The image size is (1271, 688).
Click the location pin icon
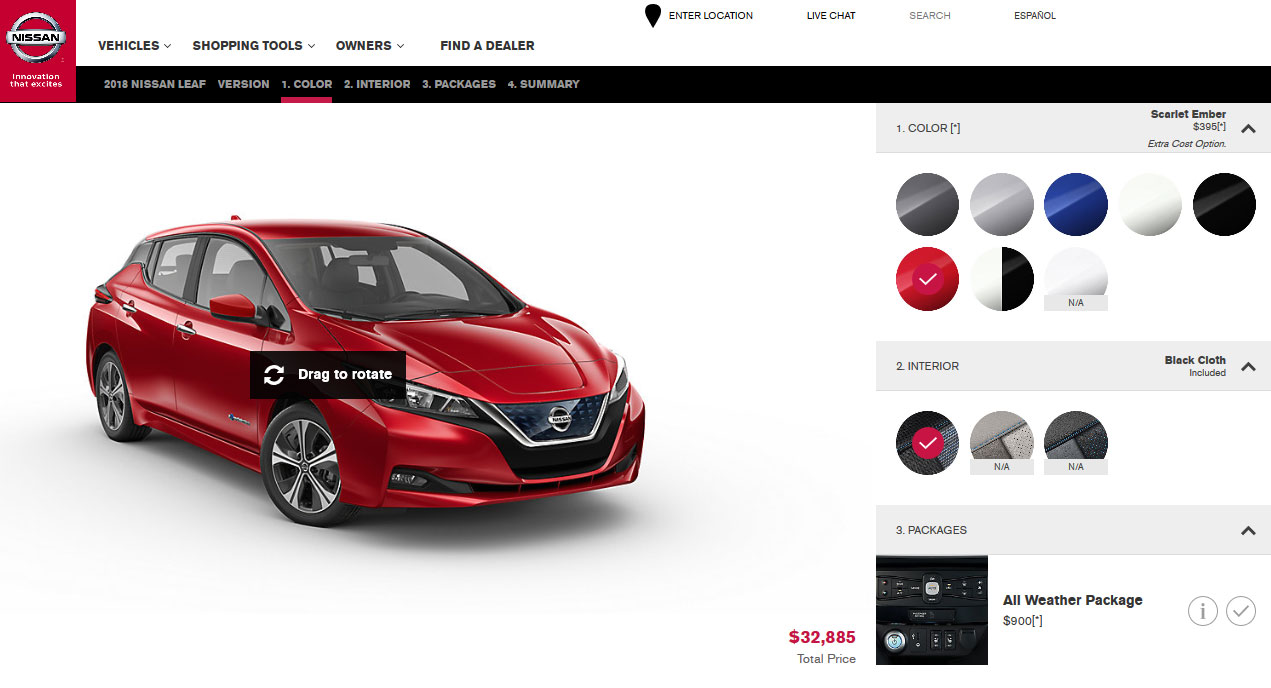pyautogui.click(x=653, y=16)
